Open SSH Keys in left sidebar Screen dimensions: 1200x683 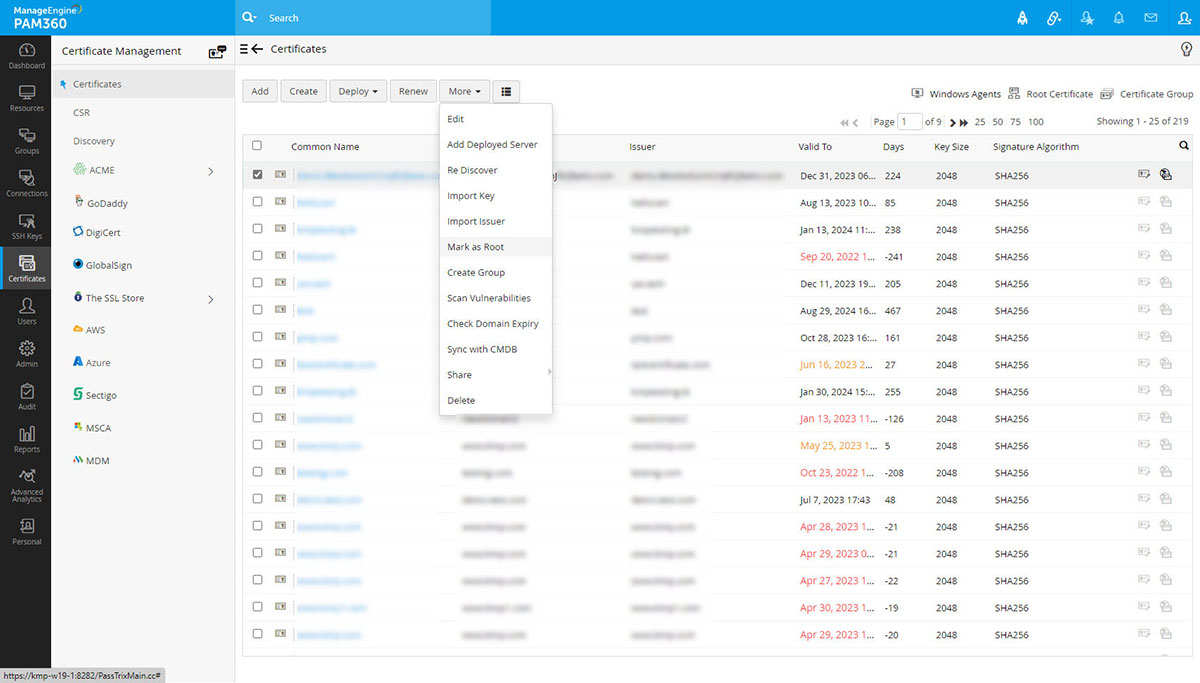(x=27, y=227)
